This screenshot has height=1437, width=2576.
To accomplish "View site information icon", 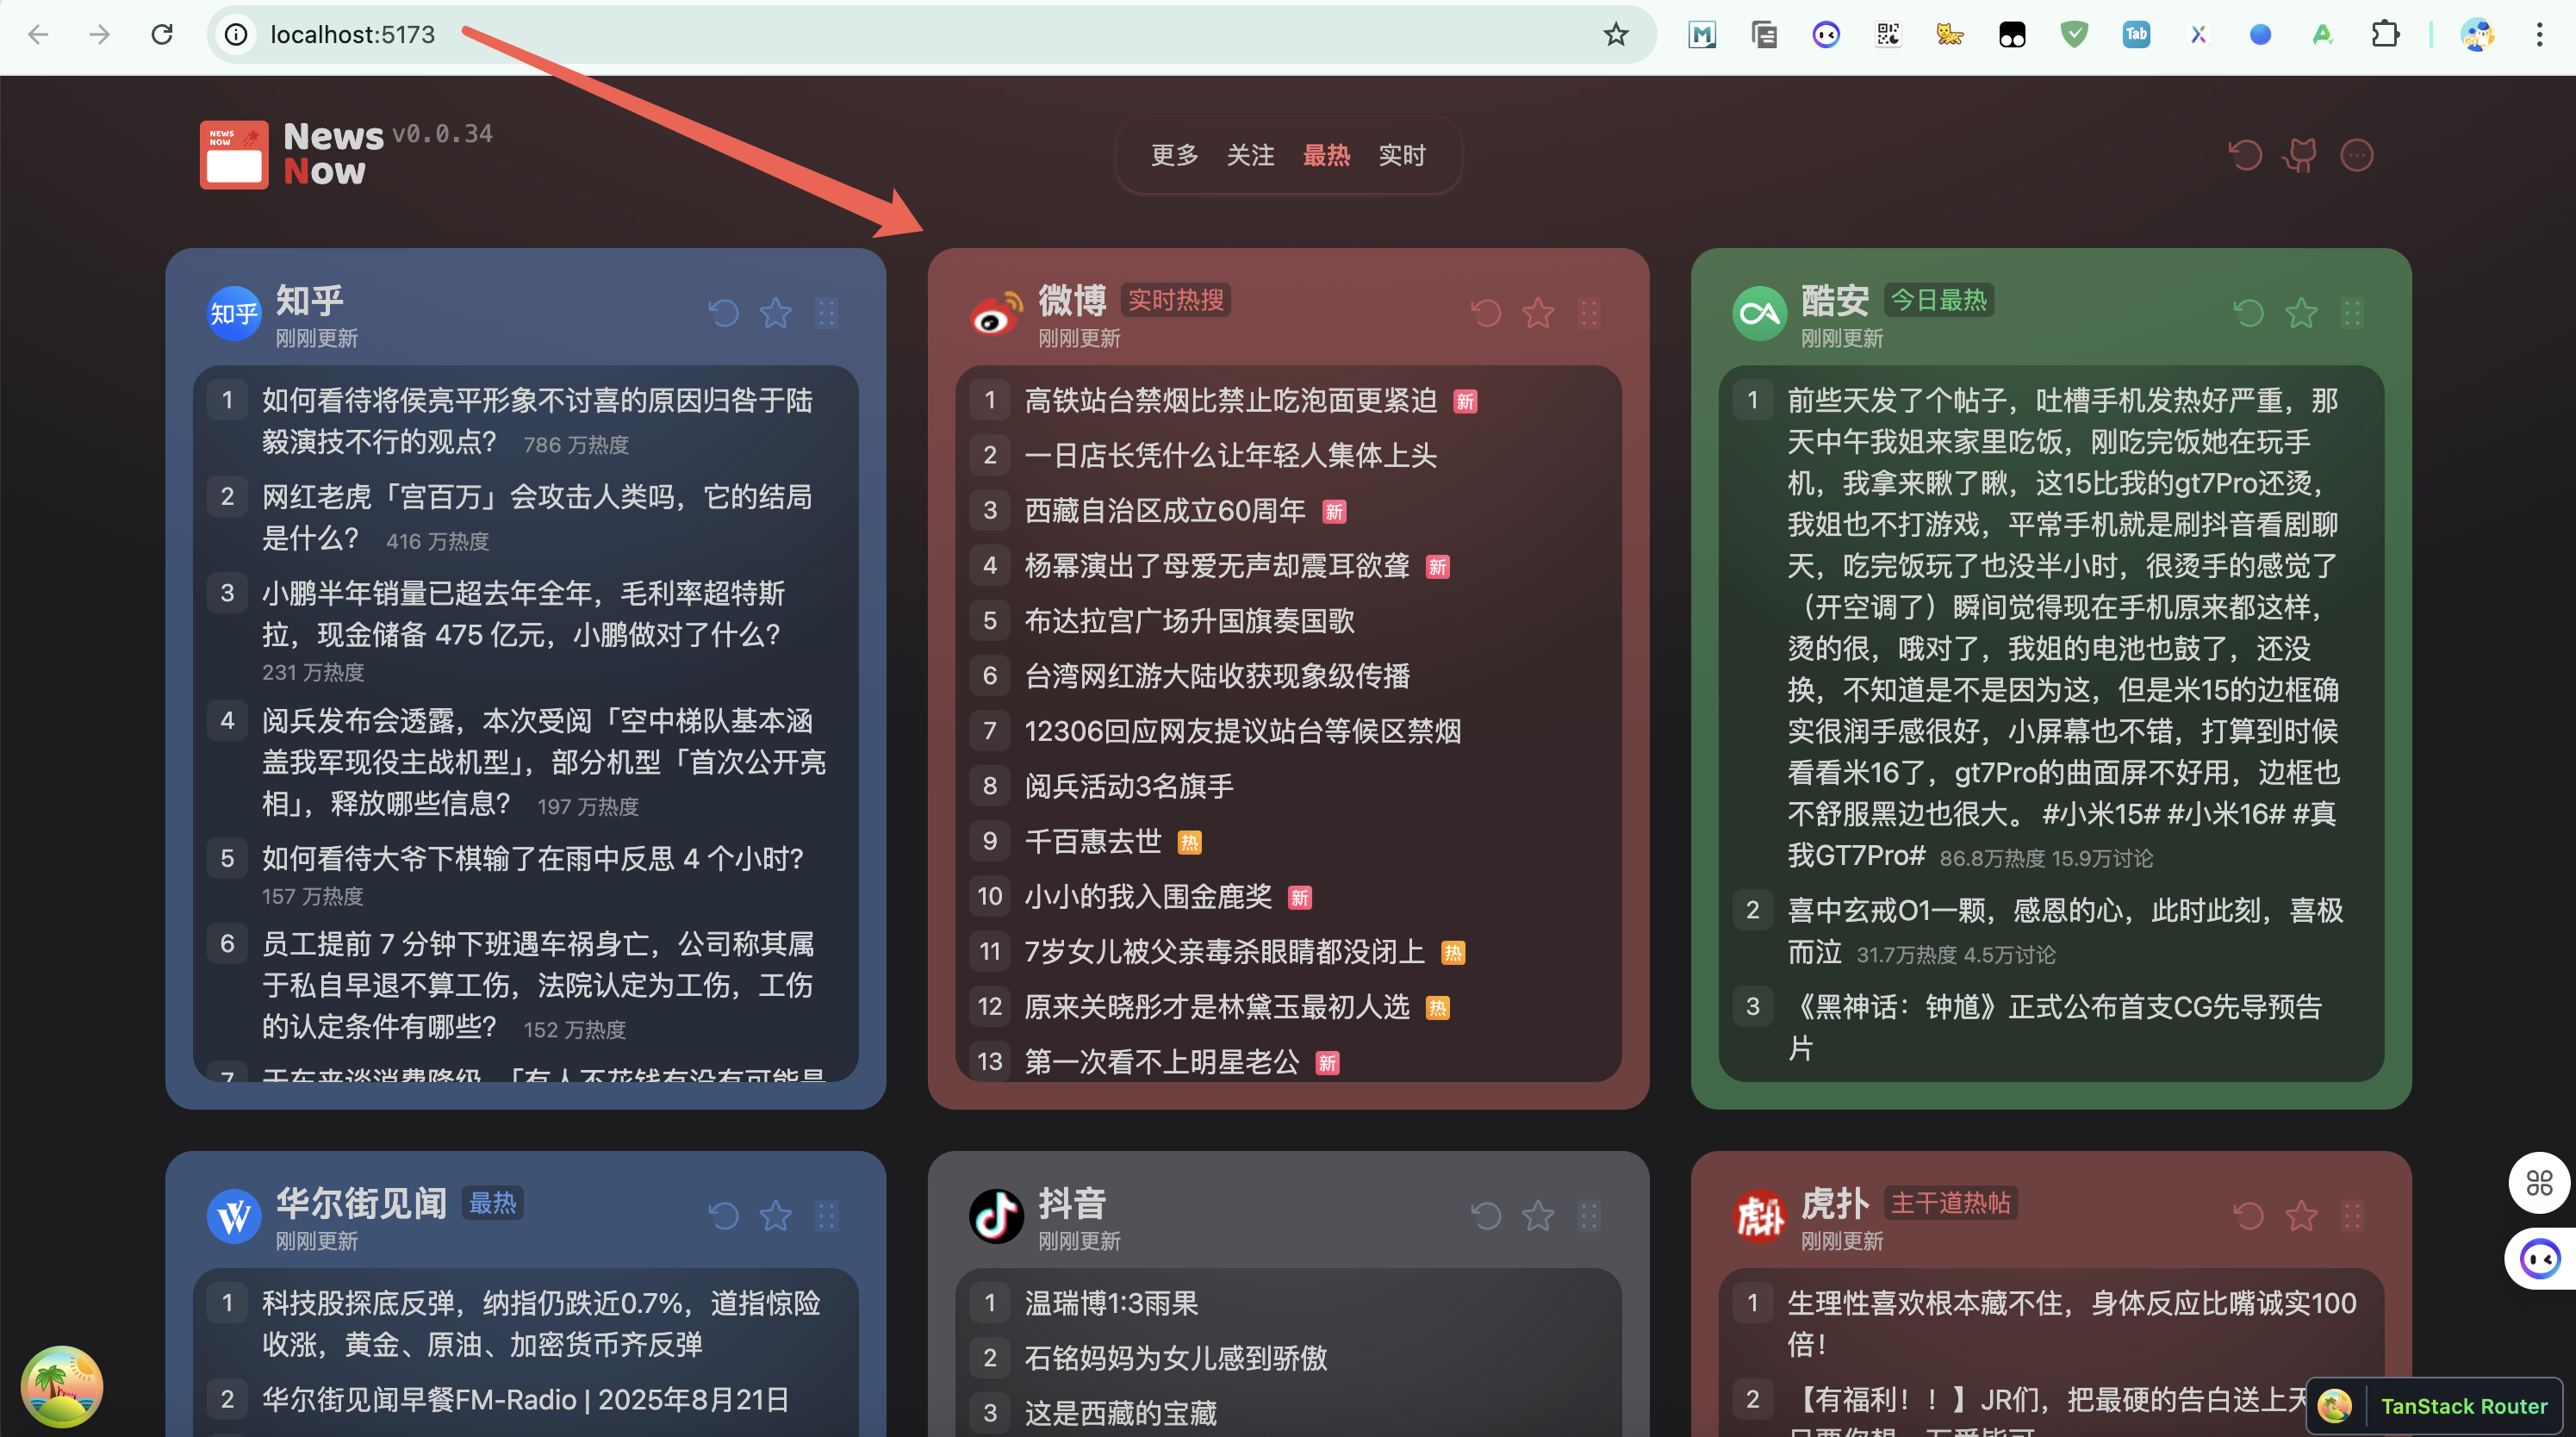I will point(236,35).
